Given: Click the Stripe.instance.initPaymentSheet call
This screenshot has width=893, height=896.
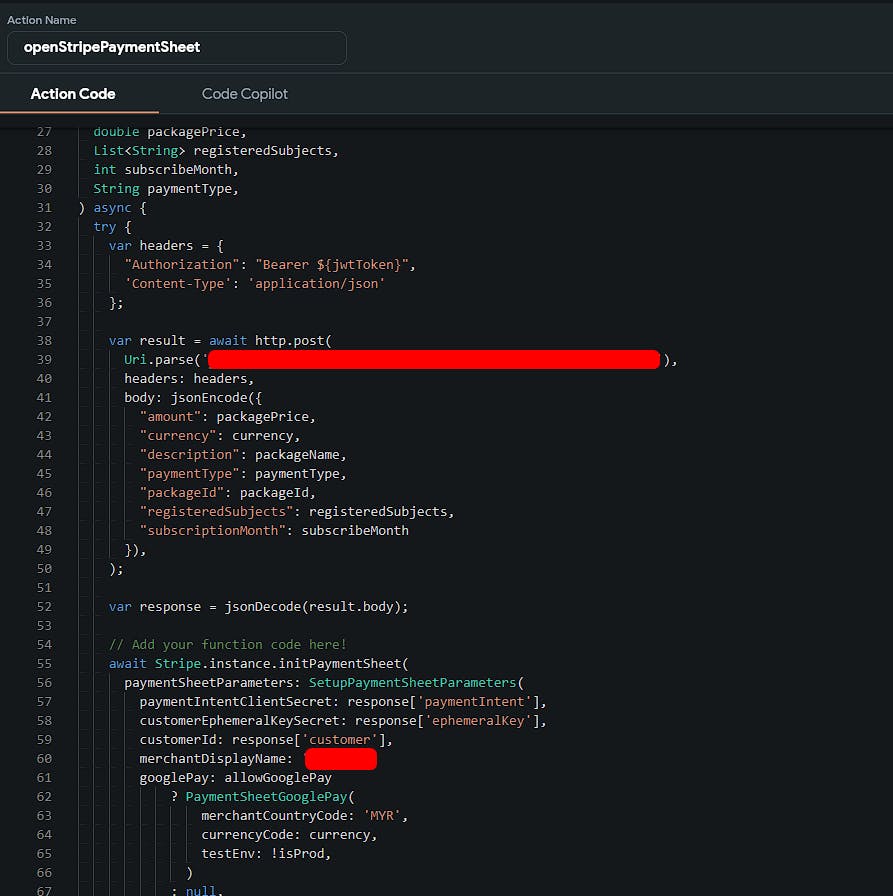Looking at the screenshot, I should pyautogui.click(x=280, y=664).
